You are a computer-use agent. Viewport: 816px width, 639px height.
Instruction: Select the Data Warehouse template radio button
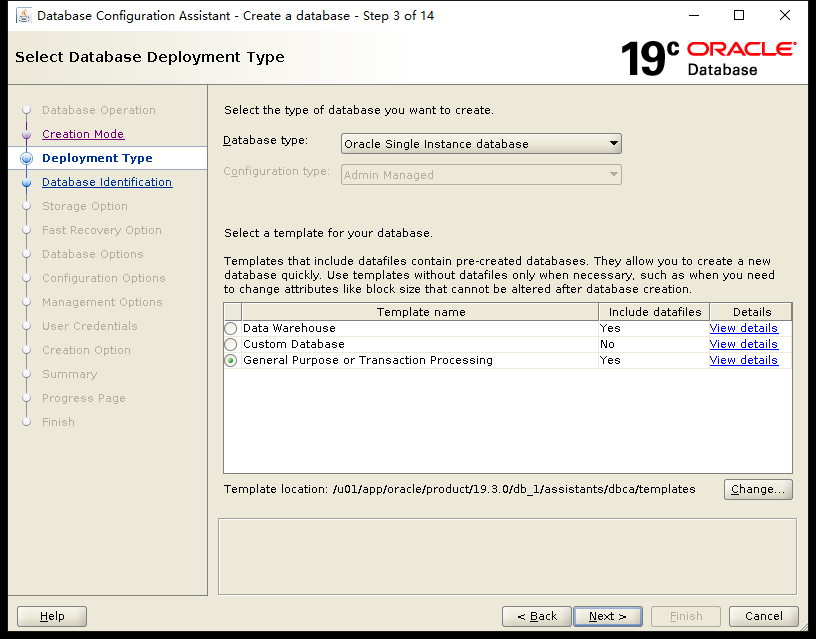231,328
